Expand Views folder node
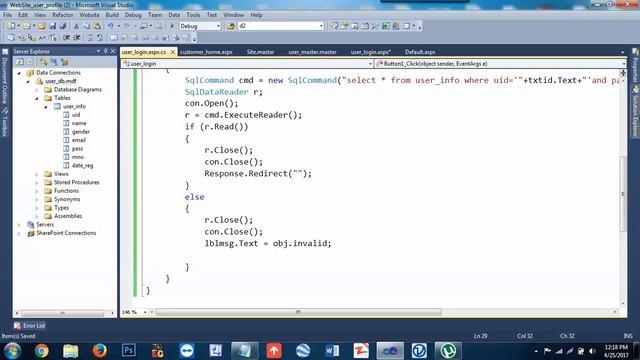This screenshot has width=640, height=360. 37,174
